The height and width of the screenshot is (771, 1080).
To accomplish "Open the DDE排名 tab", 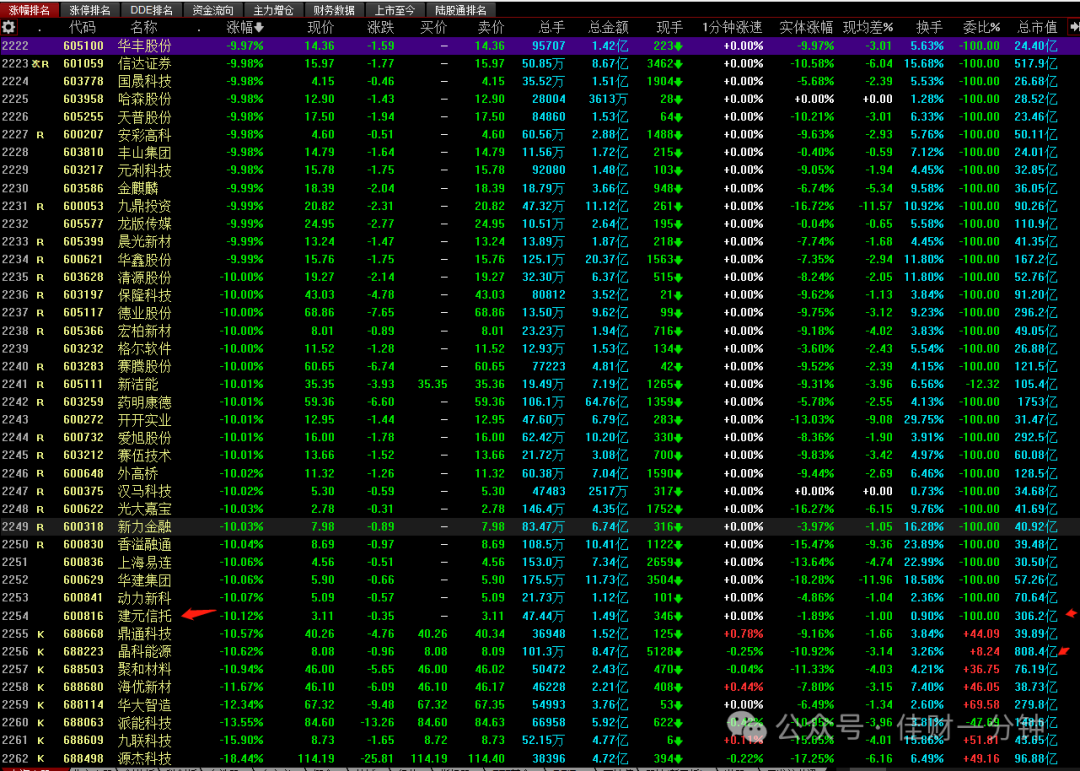I will click(x=151, y=10).
